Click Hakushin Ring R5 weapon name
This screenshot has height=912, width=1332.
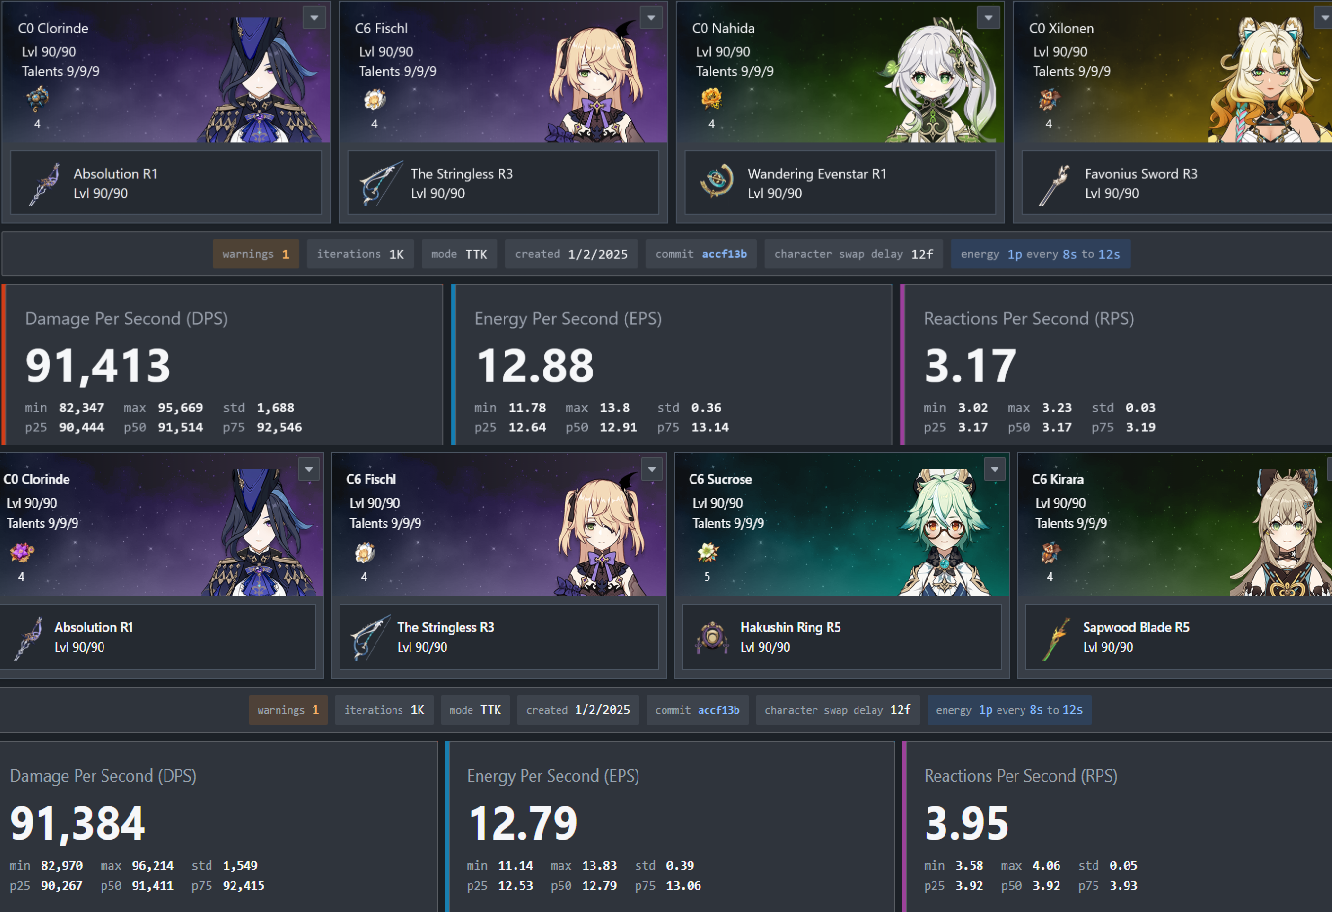(x=790, y=628)
